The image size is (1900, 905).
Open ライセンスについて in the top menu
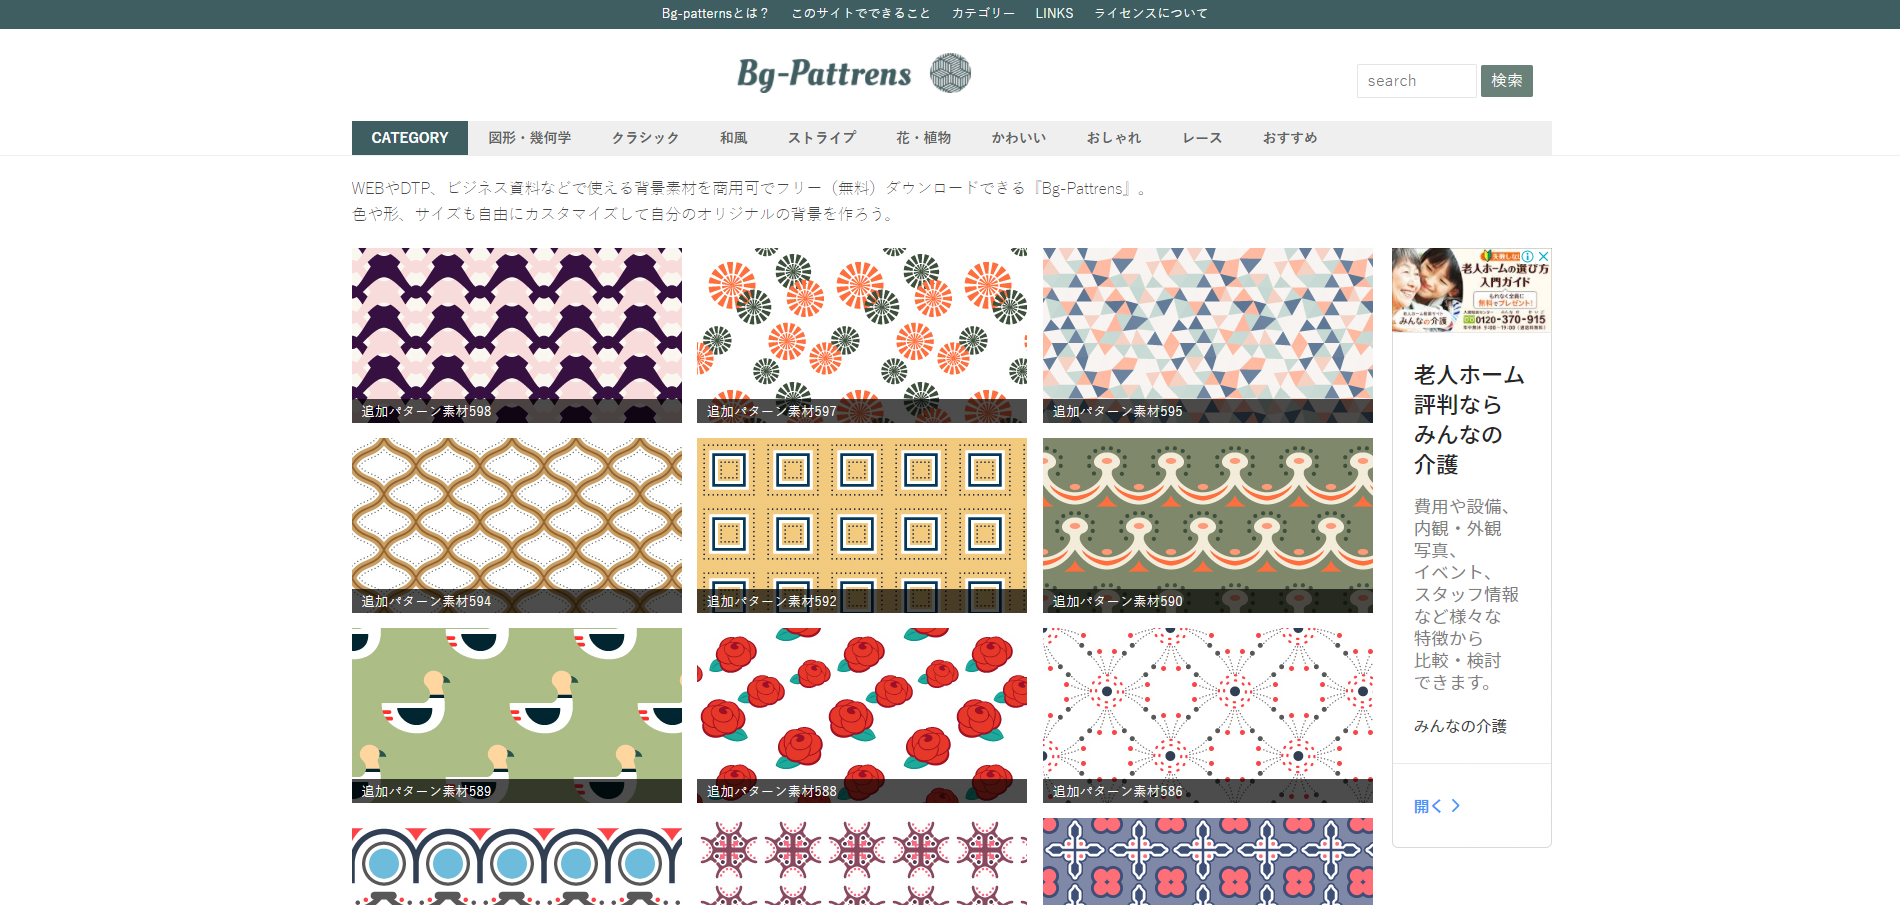click(1151, 13)
